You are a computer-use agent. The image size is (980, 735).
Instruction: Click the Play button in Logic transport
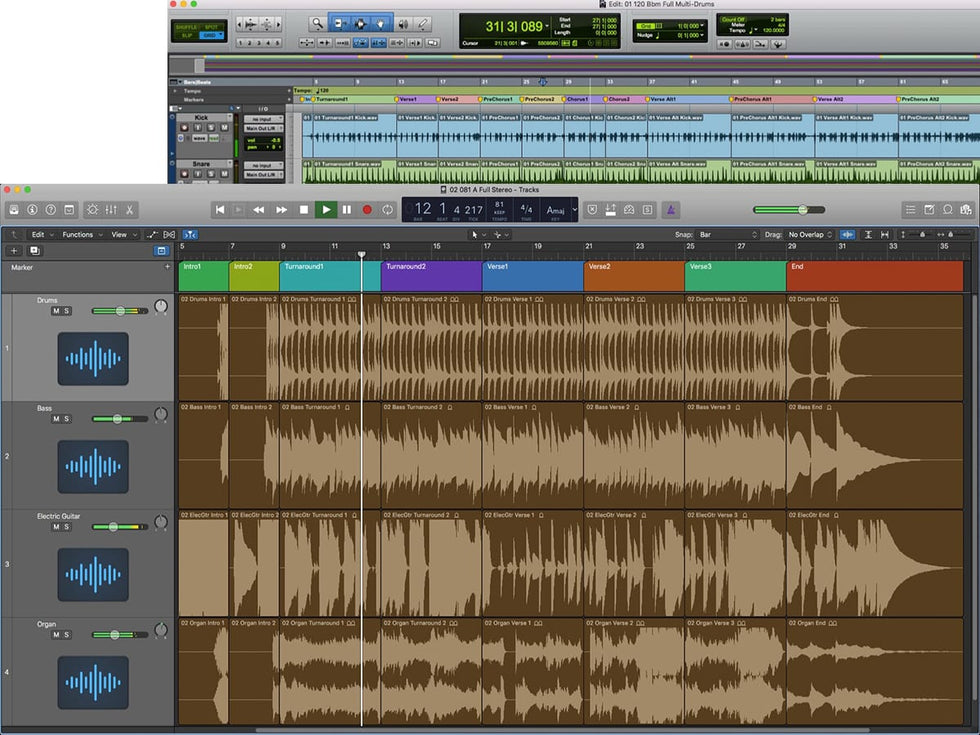point(325,210)
